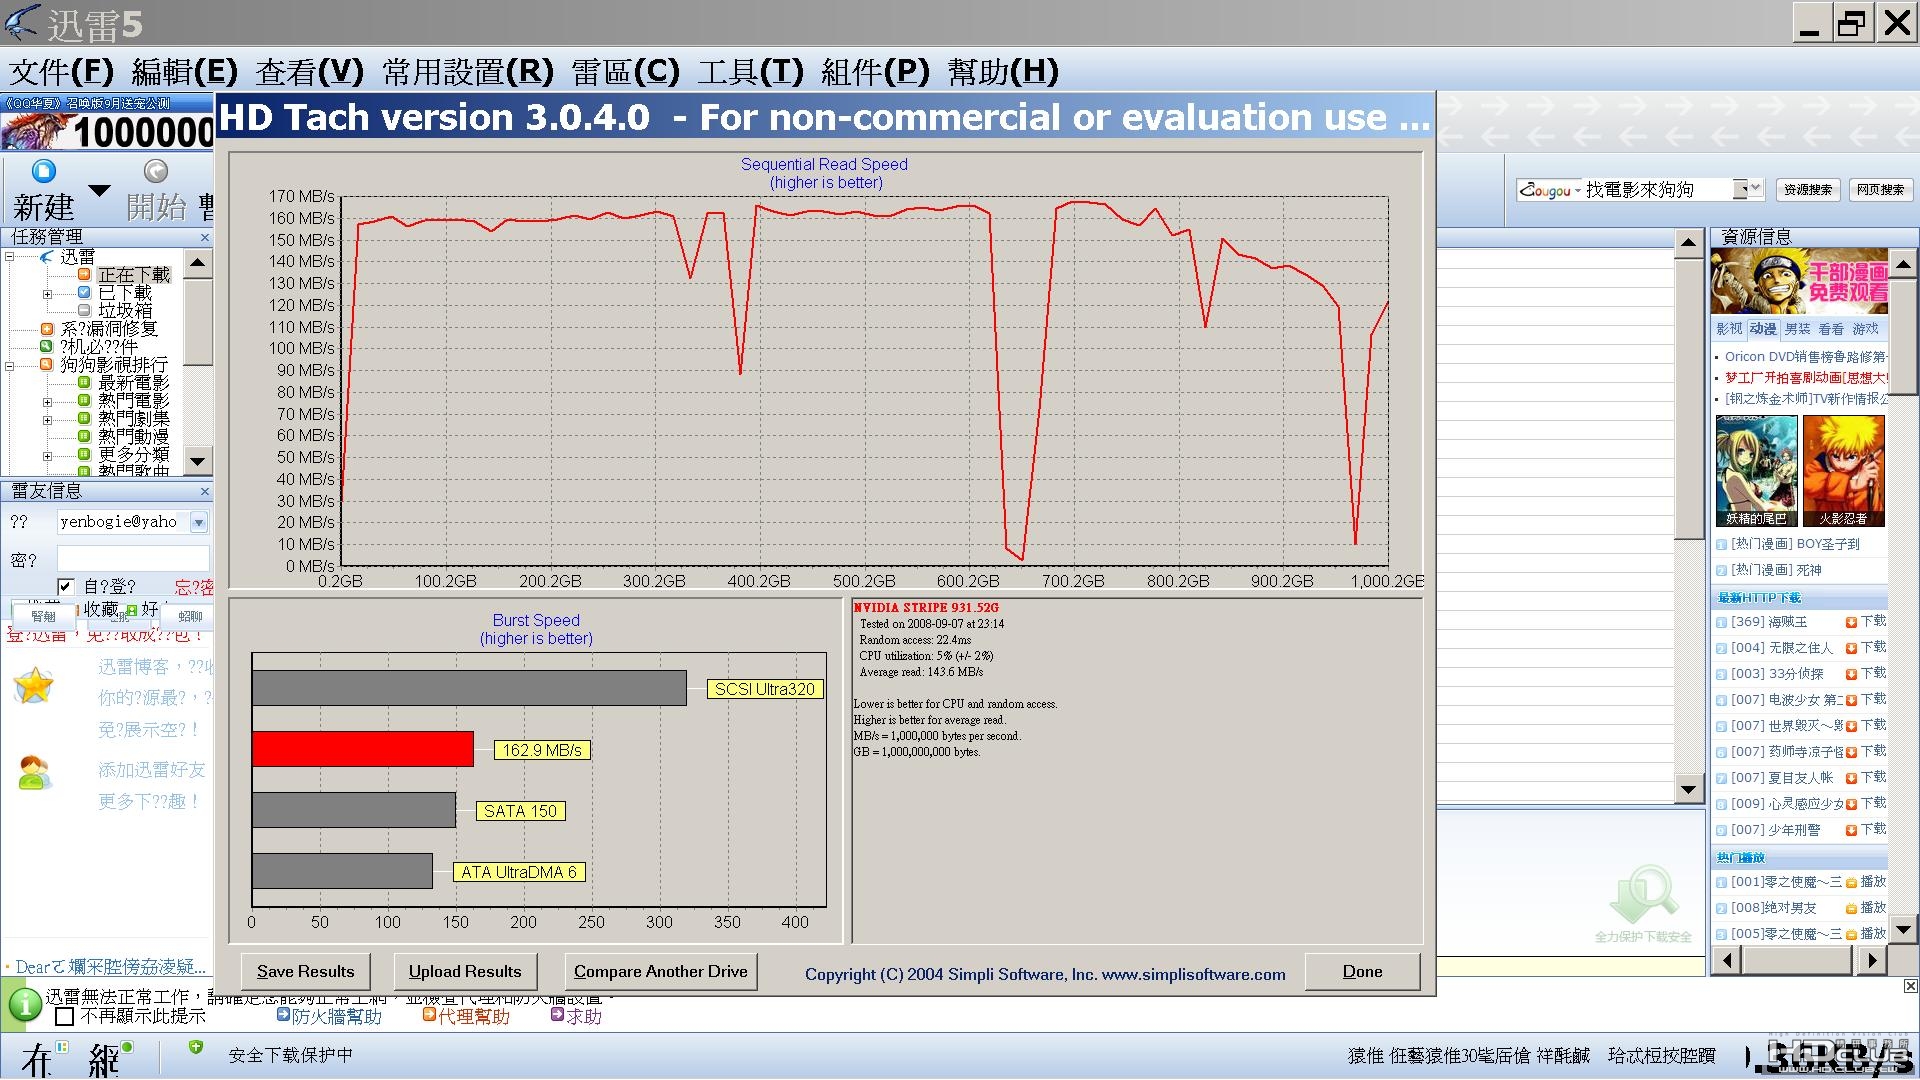This screenshot has height=1080, width=1920.
Task: Click the 開始 start download icon
Action: [x=155, y=171]
